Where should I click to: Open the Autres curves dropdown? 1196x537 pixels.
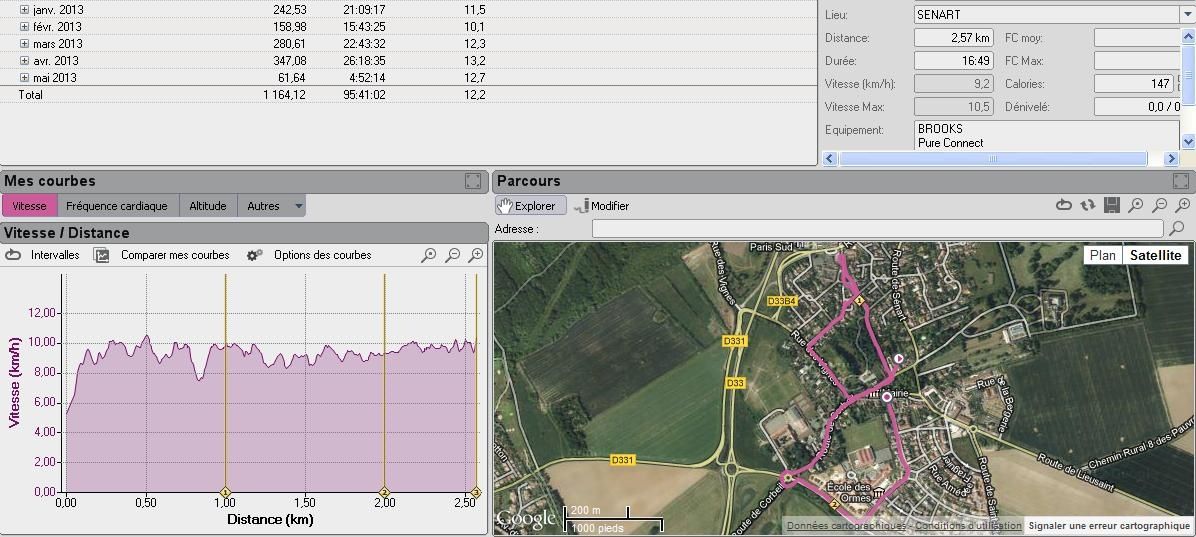298,206
